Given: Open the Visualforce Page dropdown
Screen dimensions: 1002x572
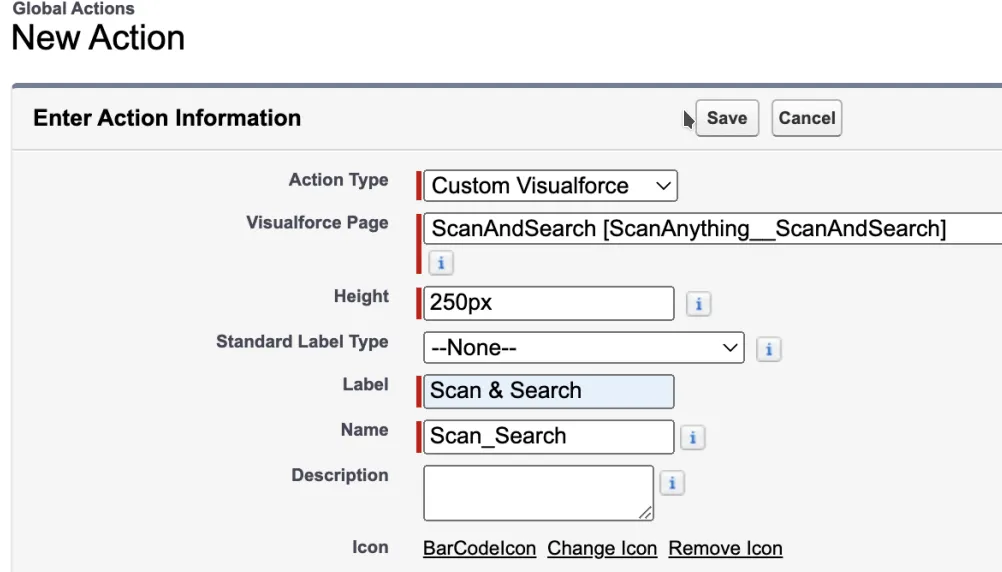Looking at the screenshot, I should tap(713, 229).
